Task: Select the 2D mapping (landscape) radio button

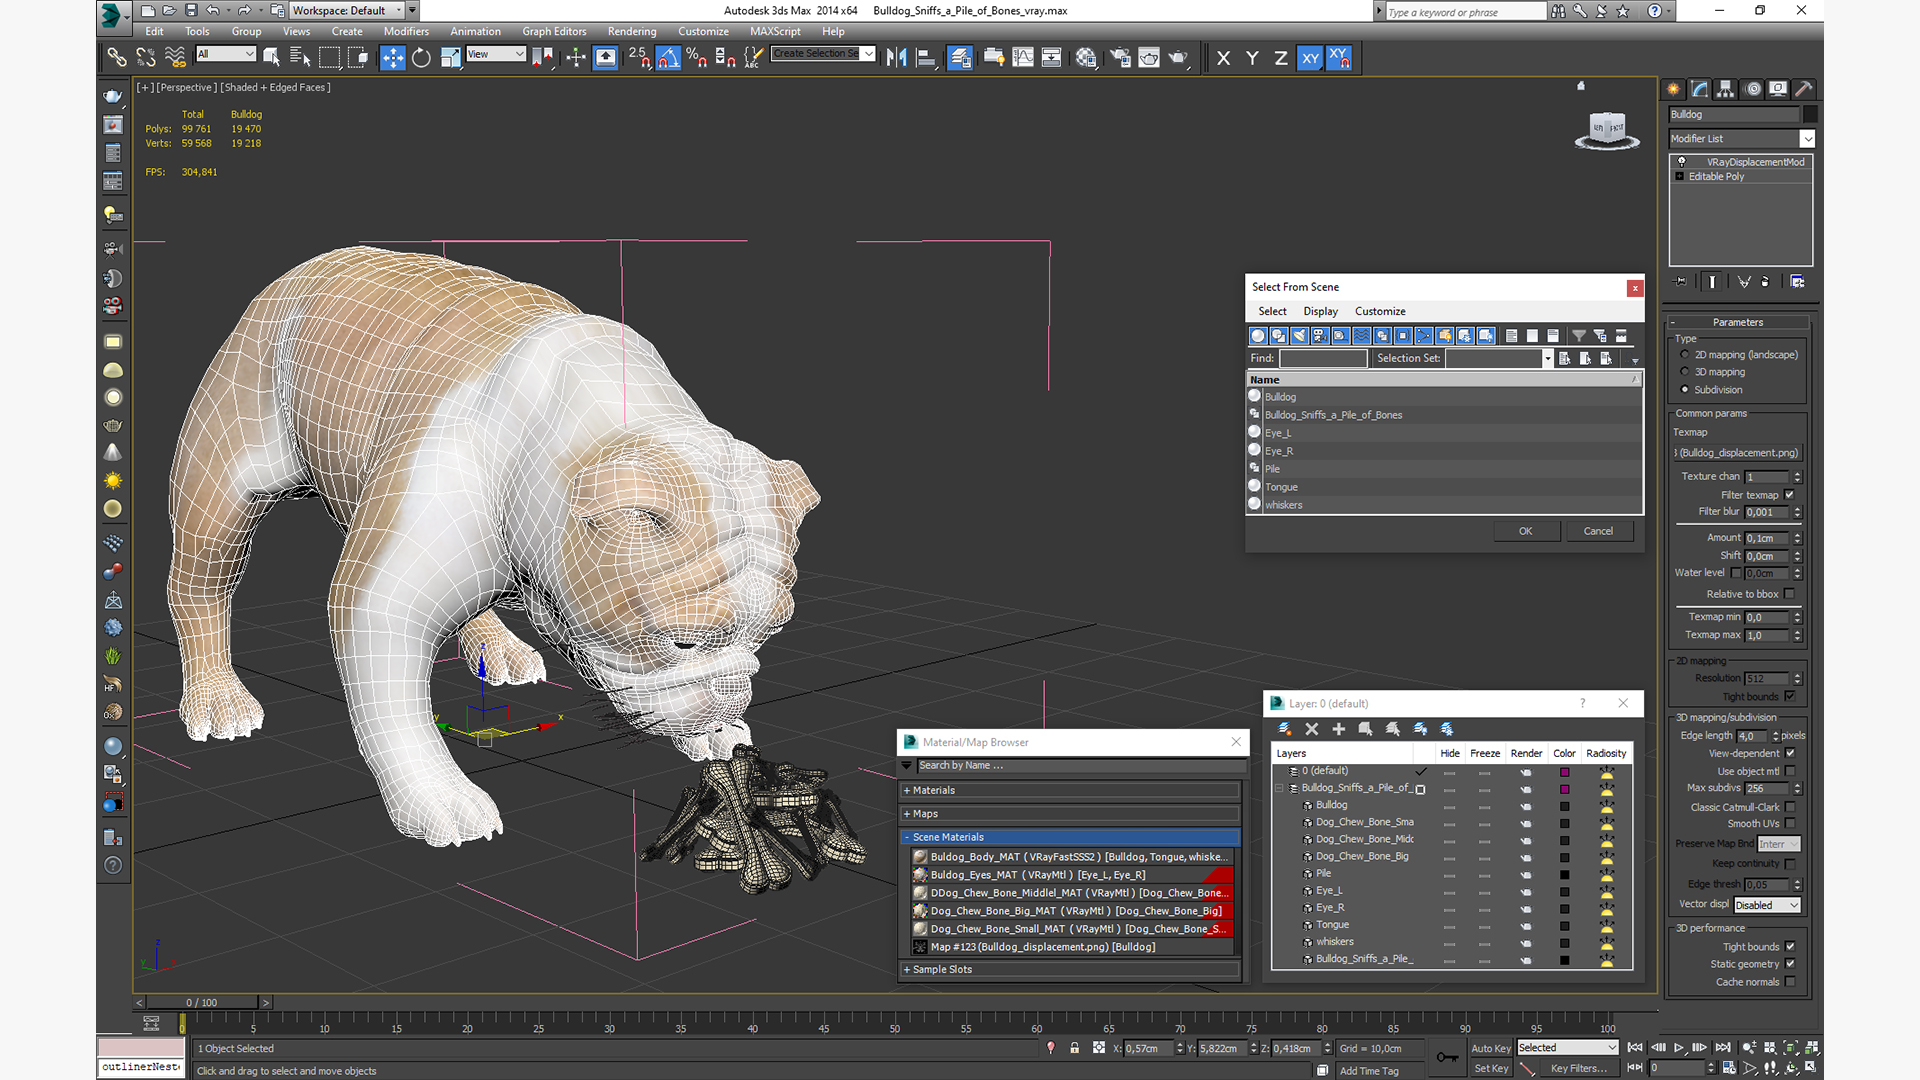Action: [1685, 354]
